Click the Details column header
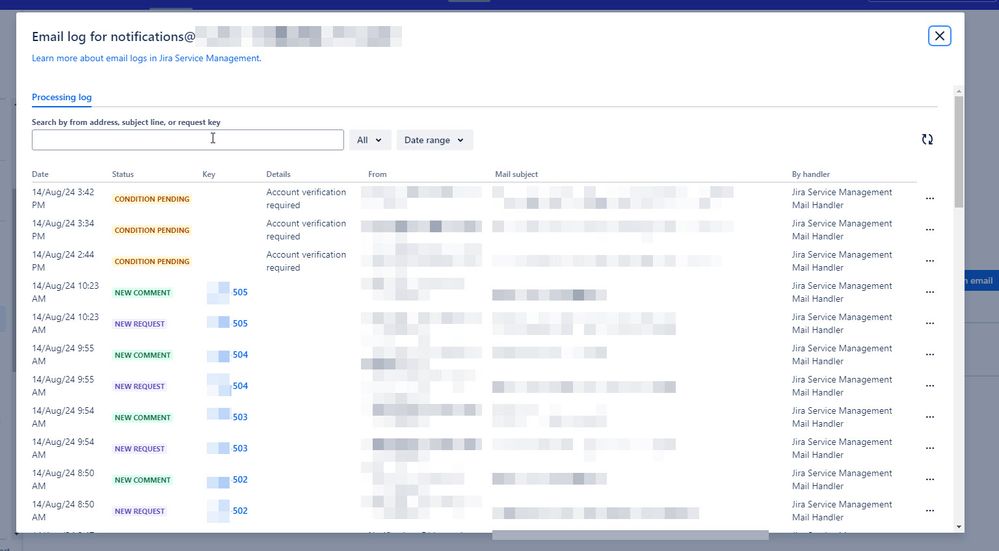 (x=278, y=174)
